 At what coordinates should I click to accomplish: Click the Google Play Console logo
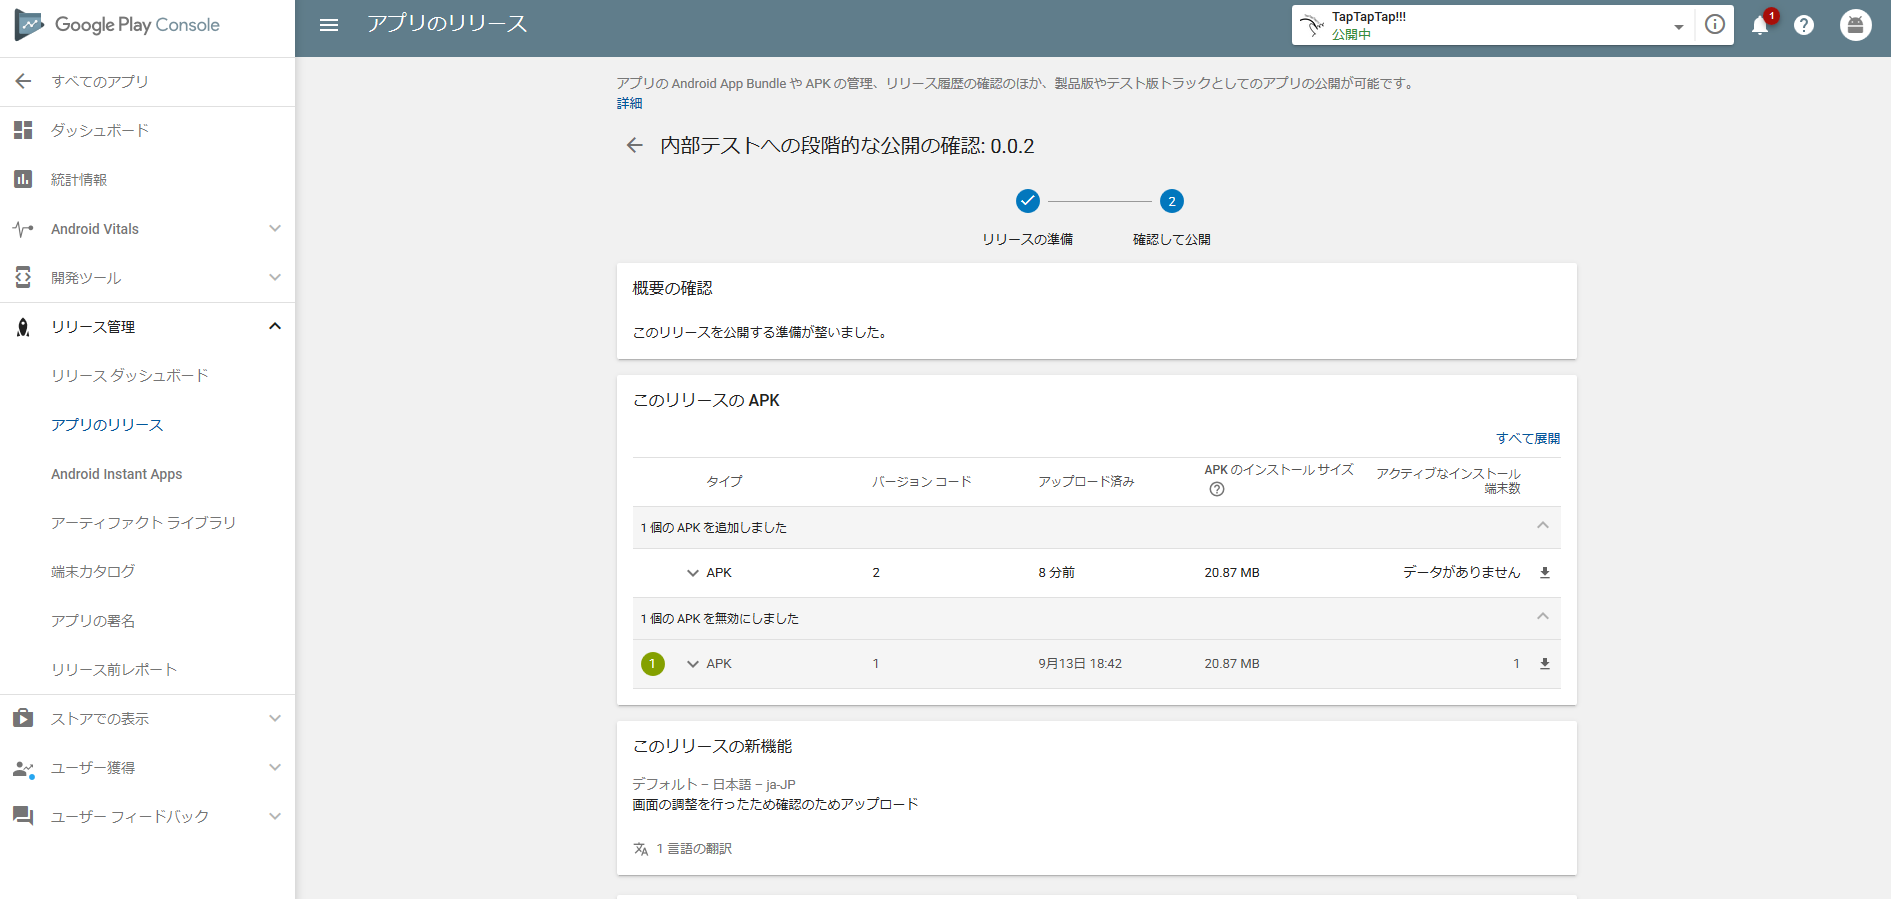117,25
